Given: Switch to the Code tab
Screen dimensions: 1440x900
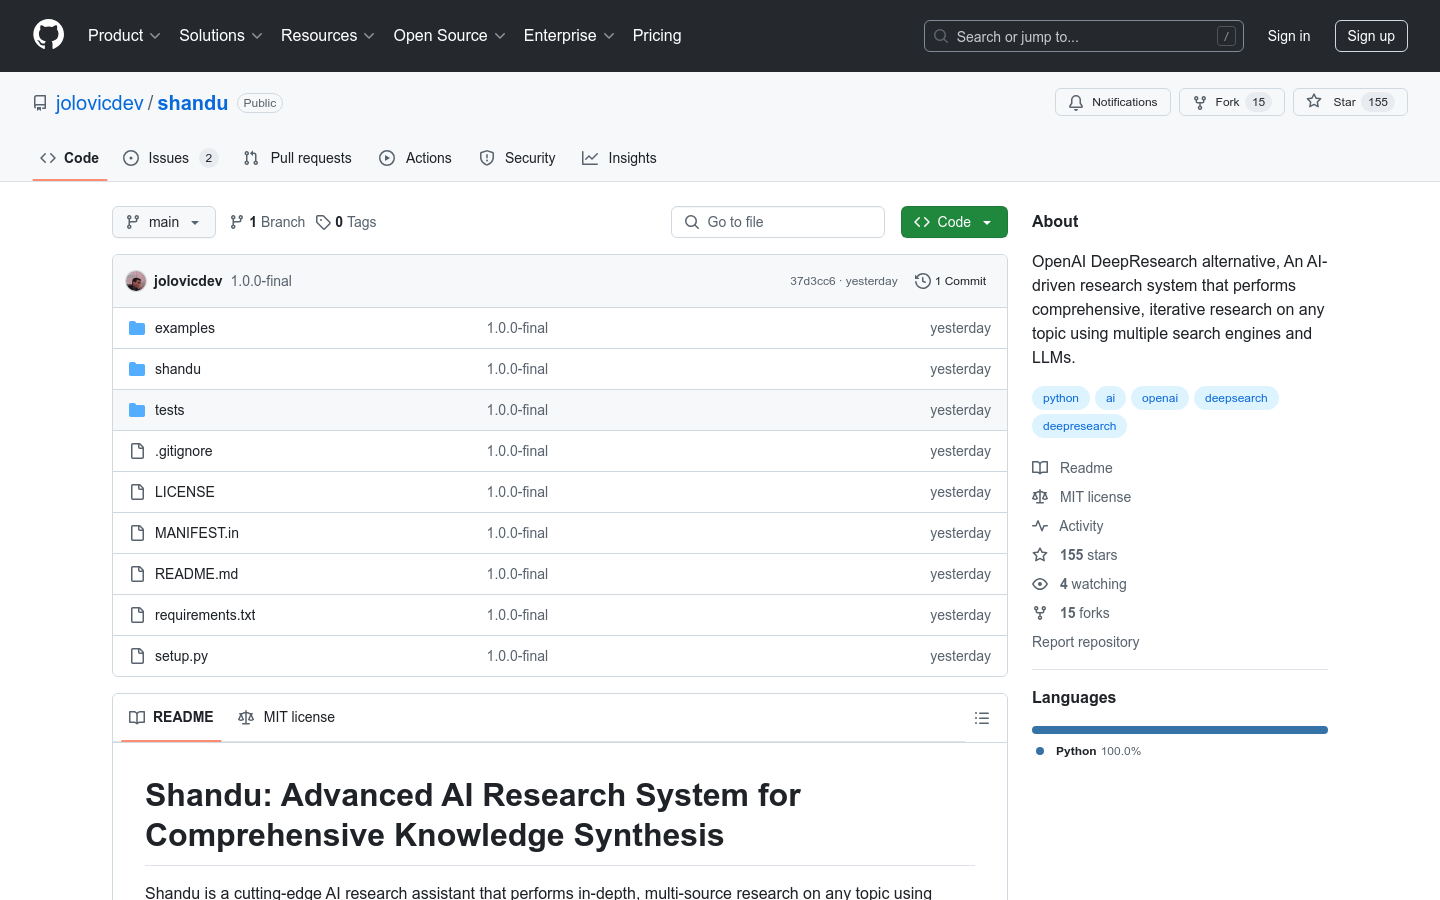Looking at the screenshot, I should 70,158.
